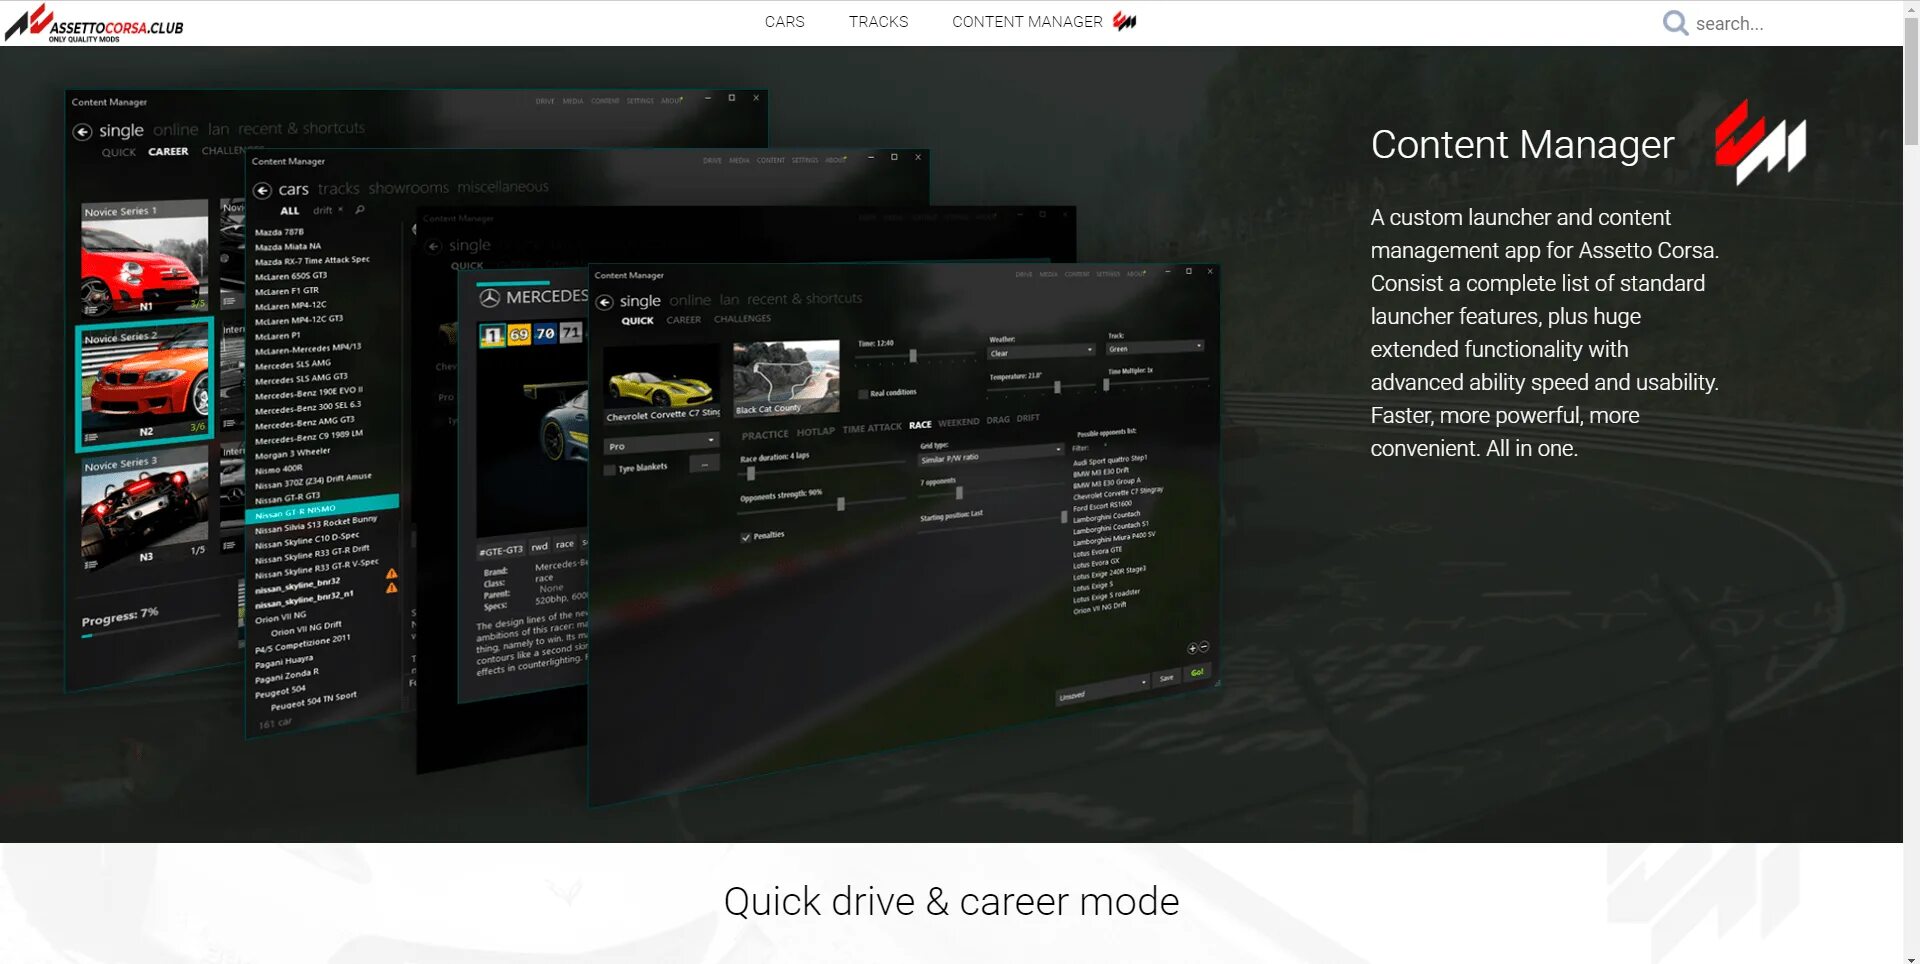Select 'McLaren F1 GTR' in cars list
The height and width of the screenshot is (964, 1920).
click(287, 291)
